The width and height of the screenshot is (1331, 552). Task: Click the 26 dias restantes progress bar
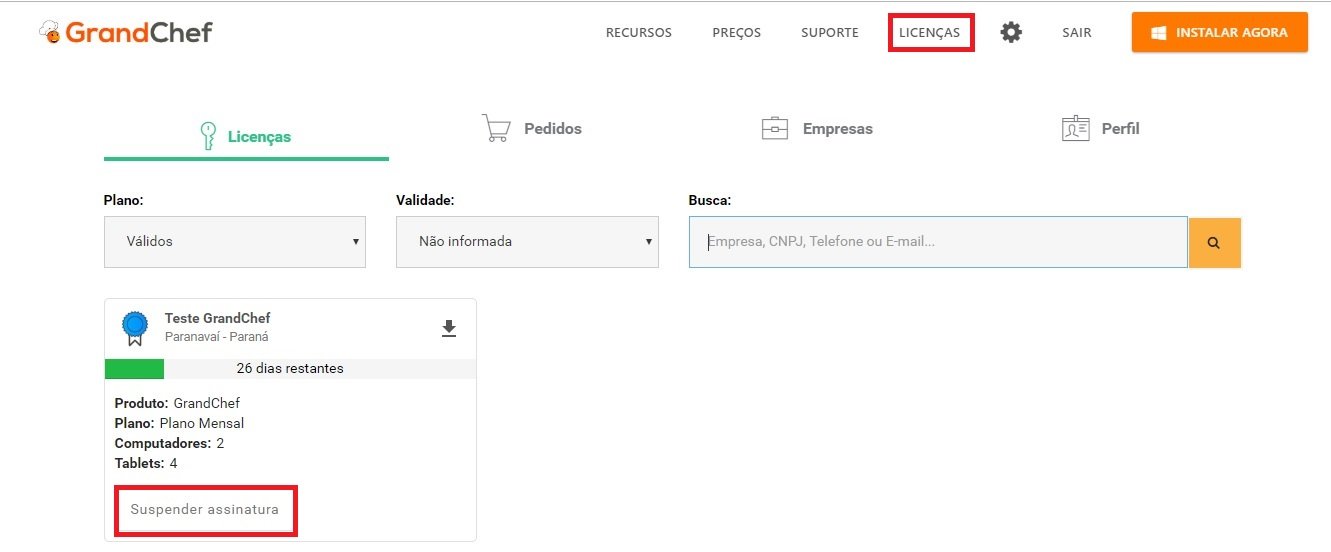(290, 369)
